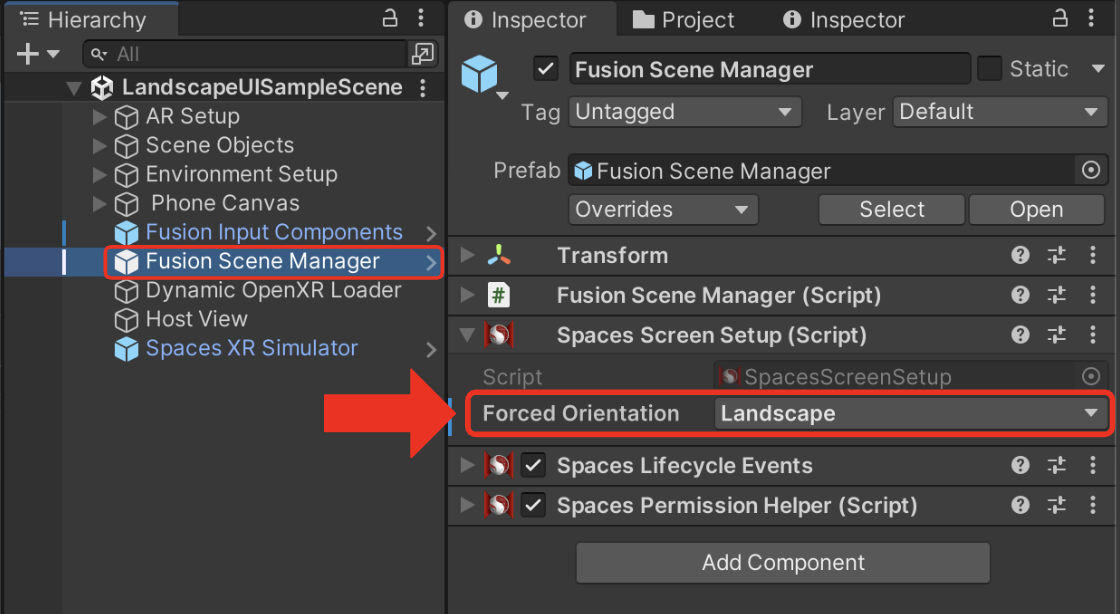Switch to the second Inspector tab

tap(844, 20)
